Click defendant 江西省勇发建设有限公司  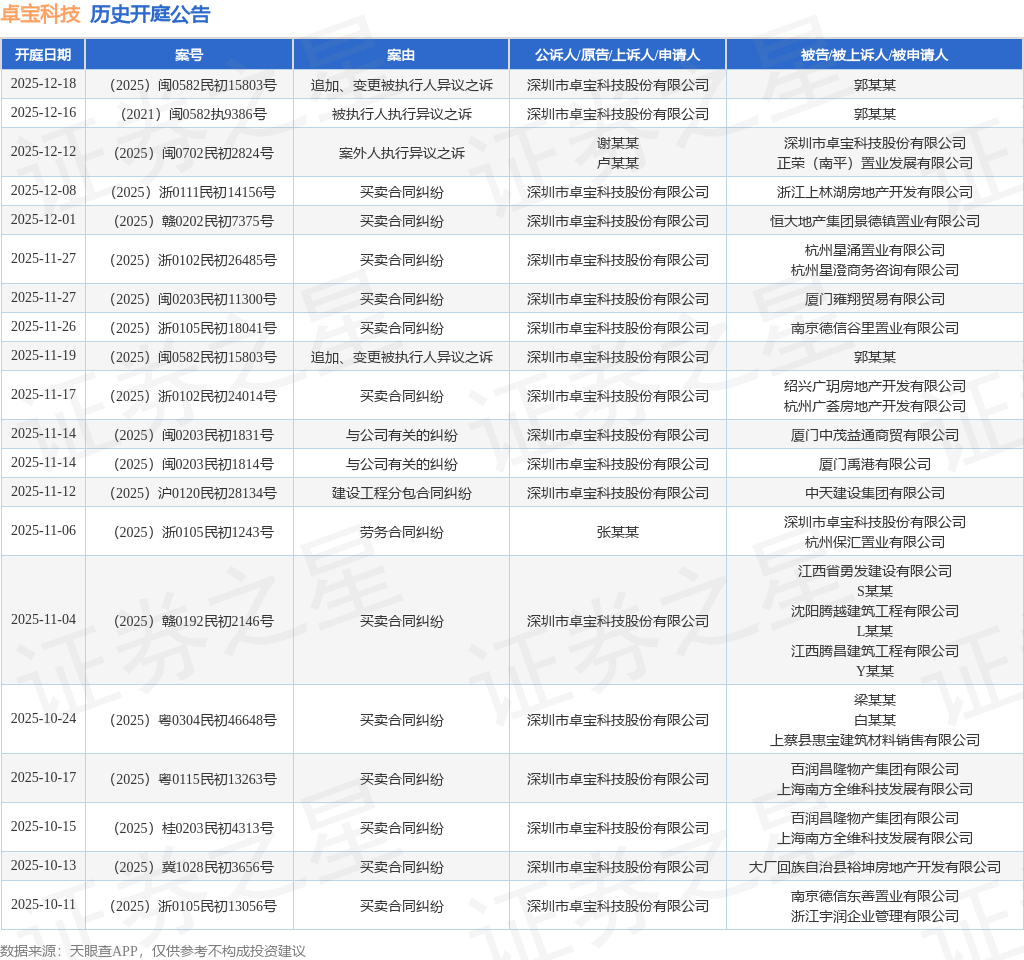(874, 571)
